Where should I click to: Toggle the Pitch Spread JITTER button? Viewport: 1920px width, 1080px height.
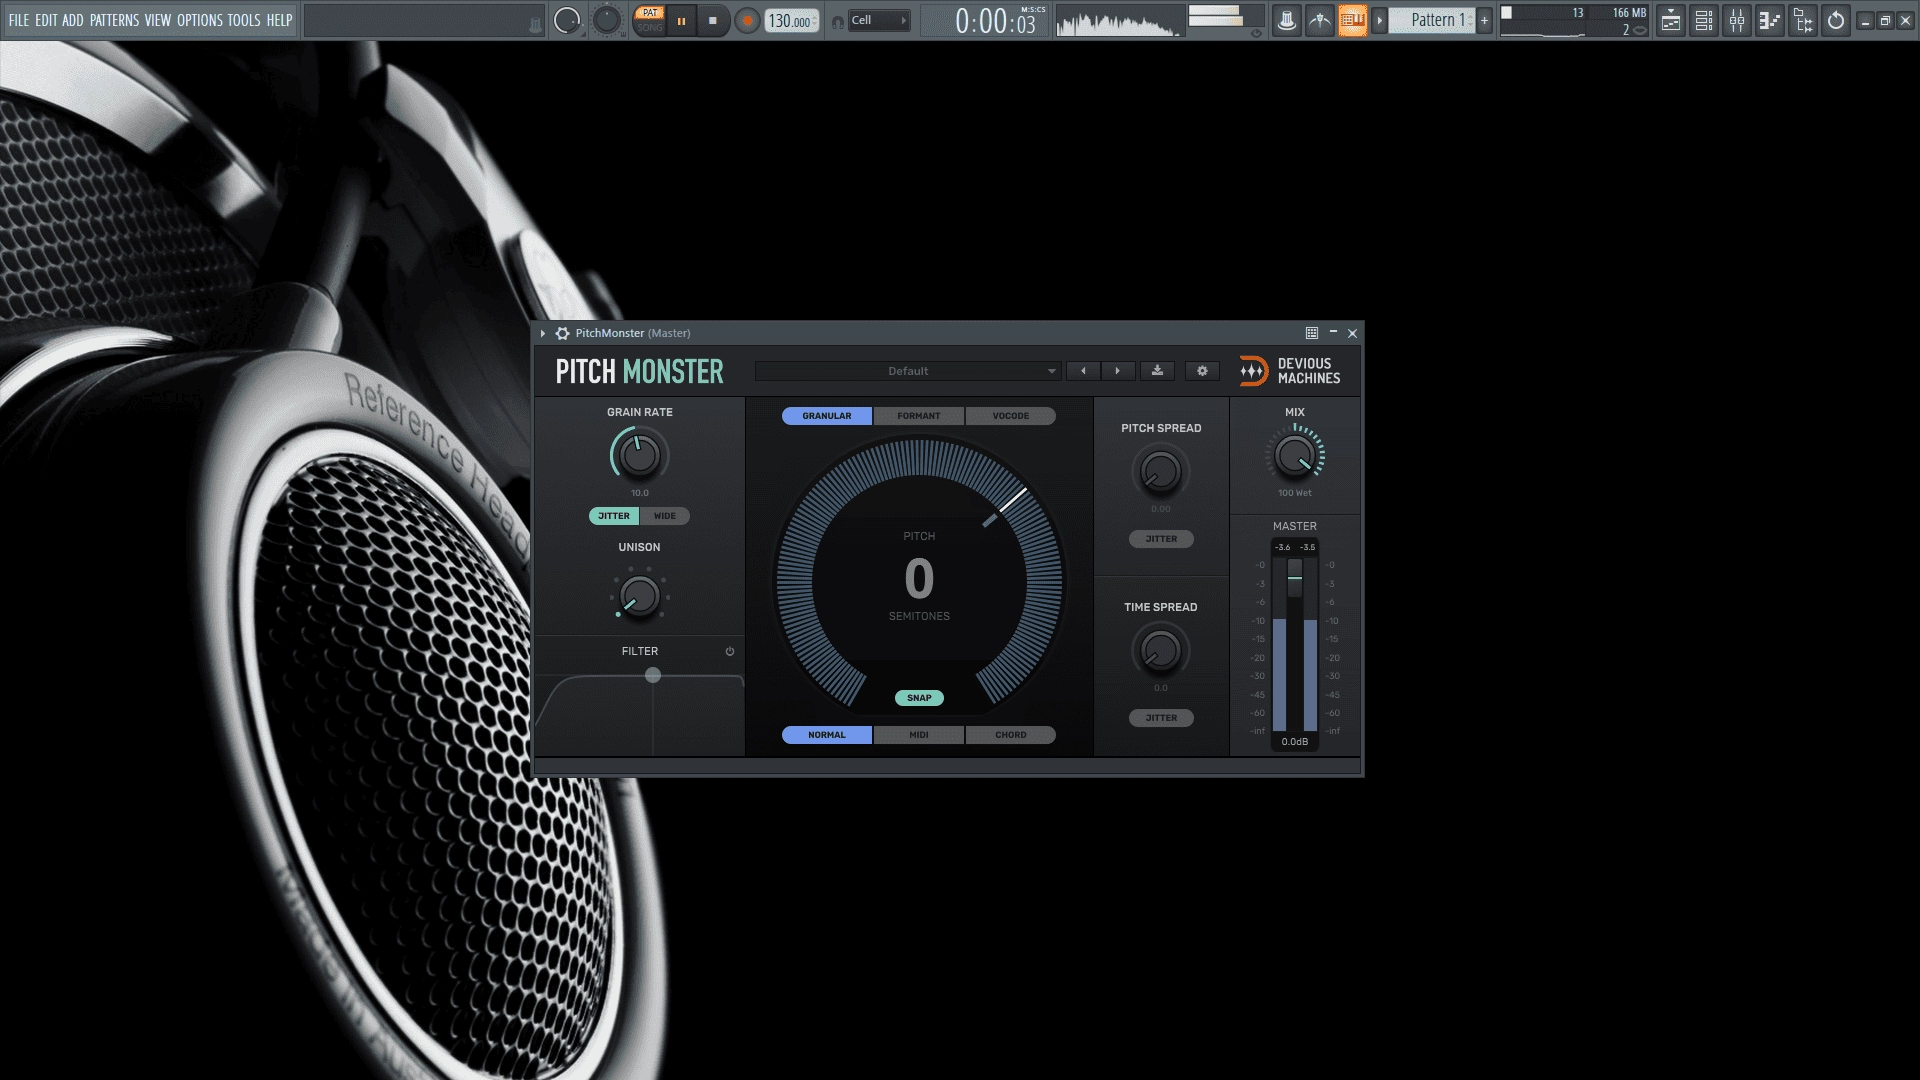[x=1161, y=539]
